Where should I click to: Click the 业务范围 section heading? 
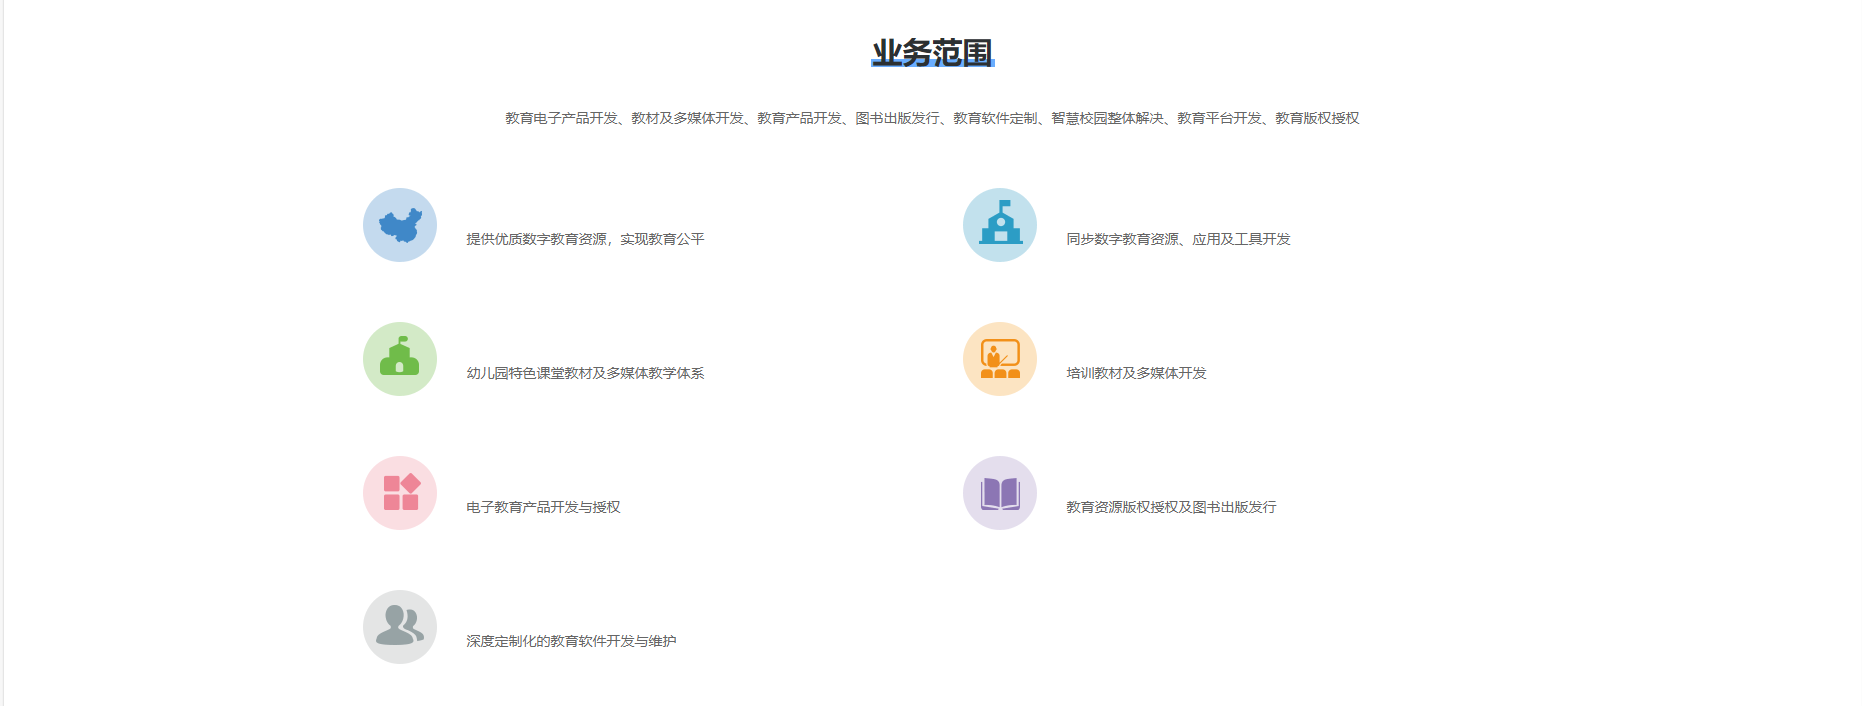point(932,53)
